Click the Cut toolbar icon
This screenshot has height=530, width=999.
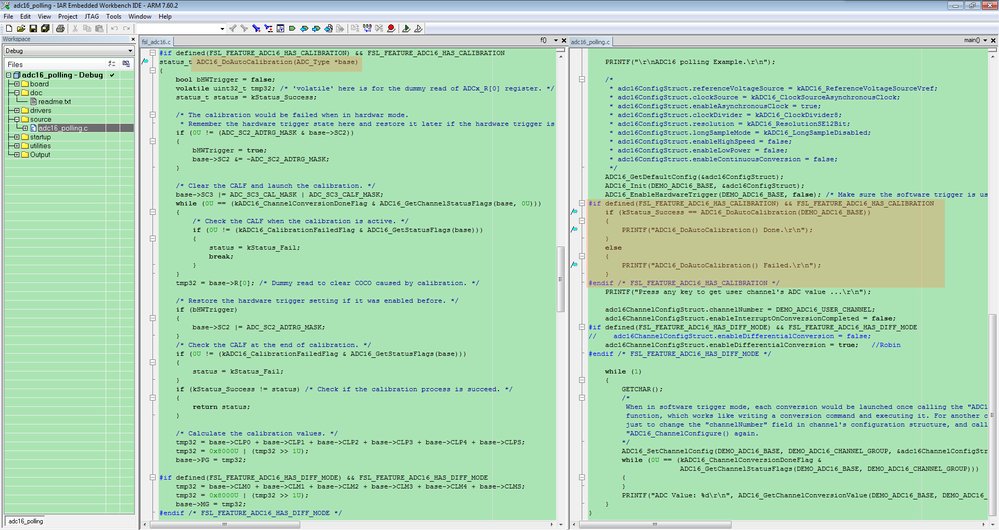[x=75, y=29]
